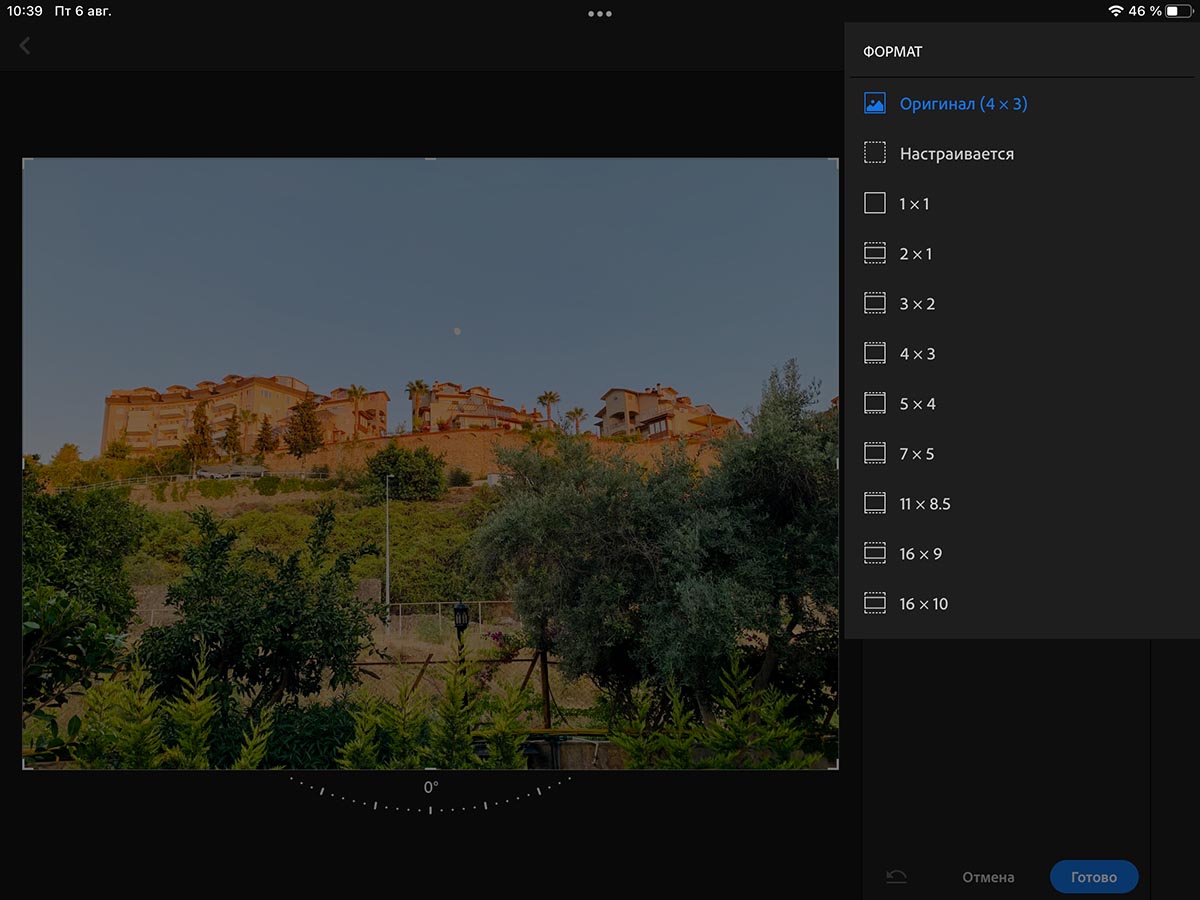The image size is (1200, 900).
Task: Tap the back arrow icon
Action: (x=25, y=46)
